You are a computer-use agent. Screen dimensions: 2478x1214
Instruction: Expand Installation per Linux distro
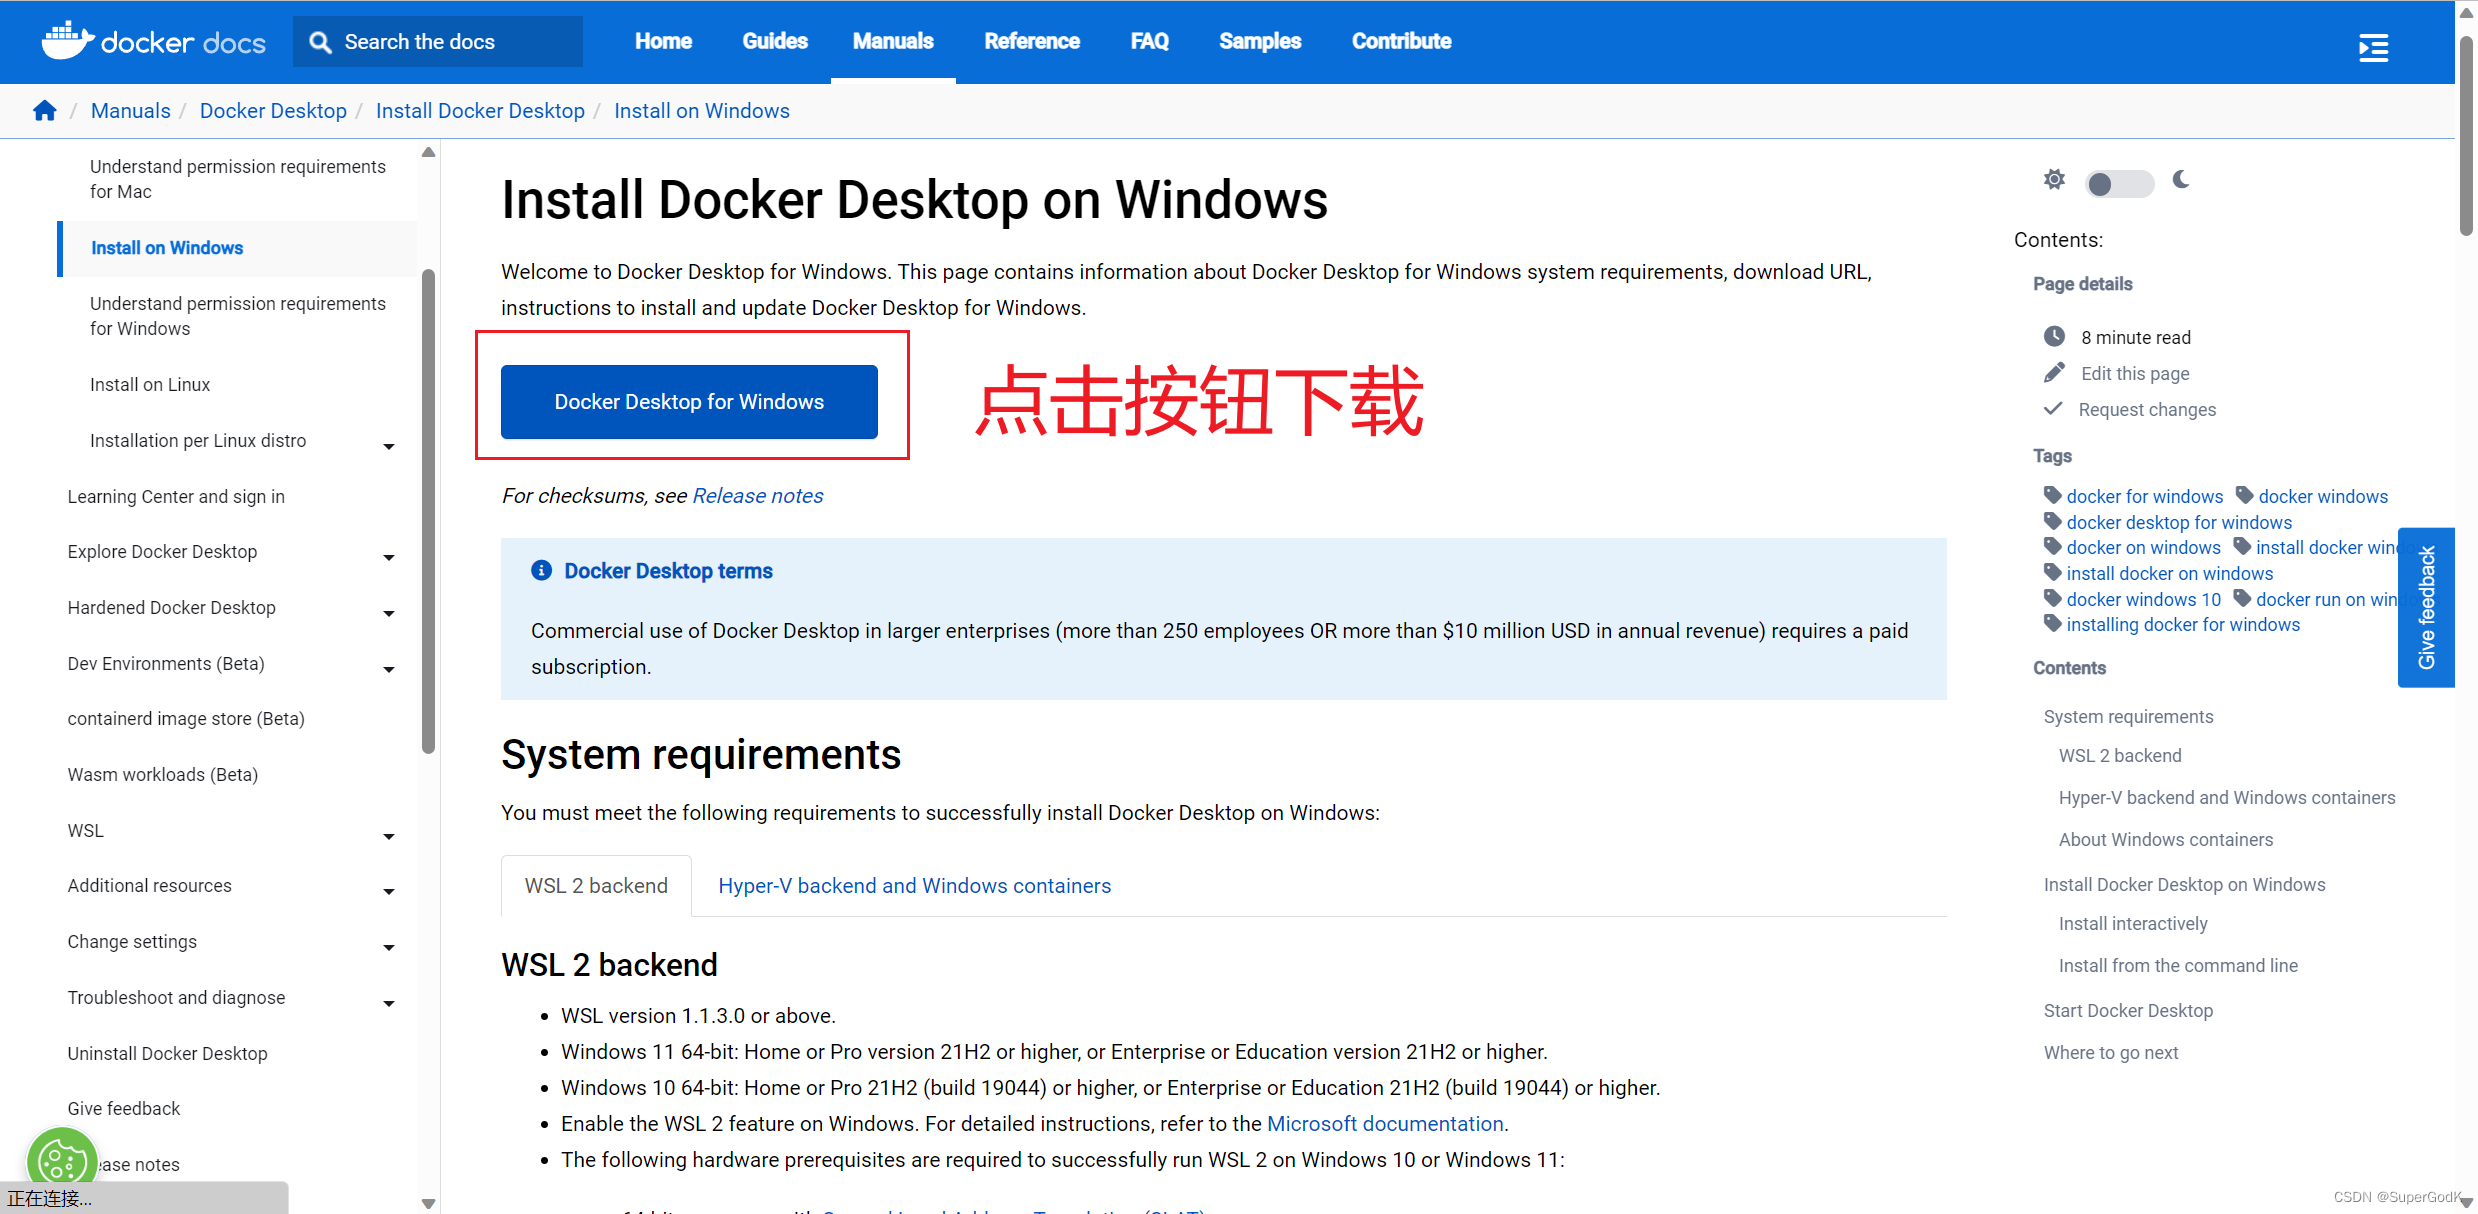pos(388,446)
